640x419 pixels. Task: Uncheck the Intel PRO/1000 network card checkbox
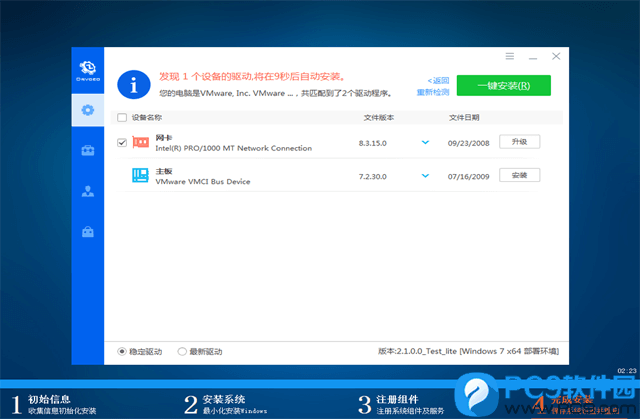[122, 142]
